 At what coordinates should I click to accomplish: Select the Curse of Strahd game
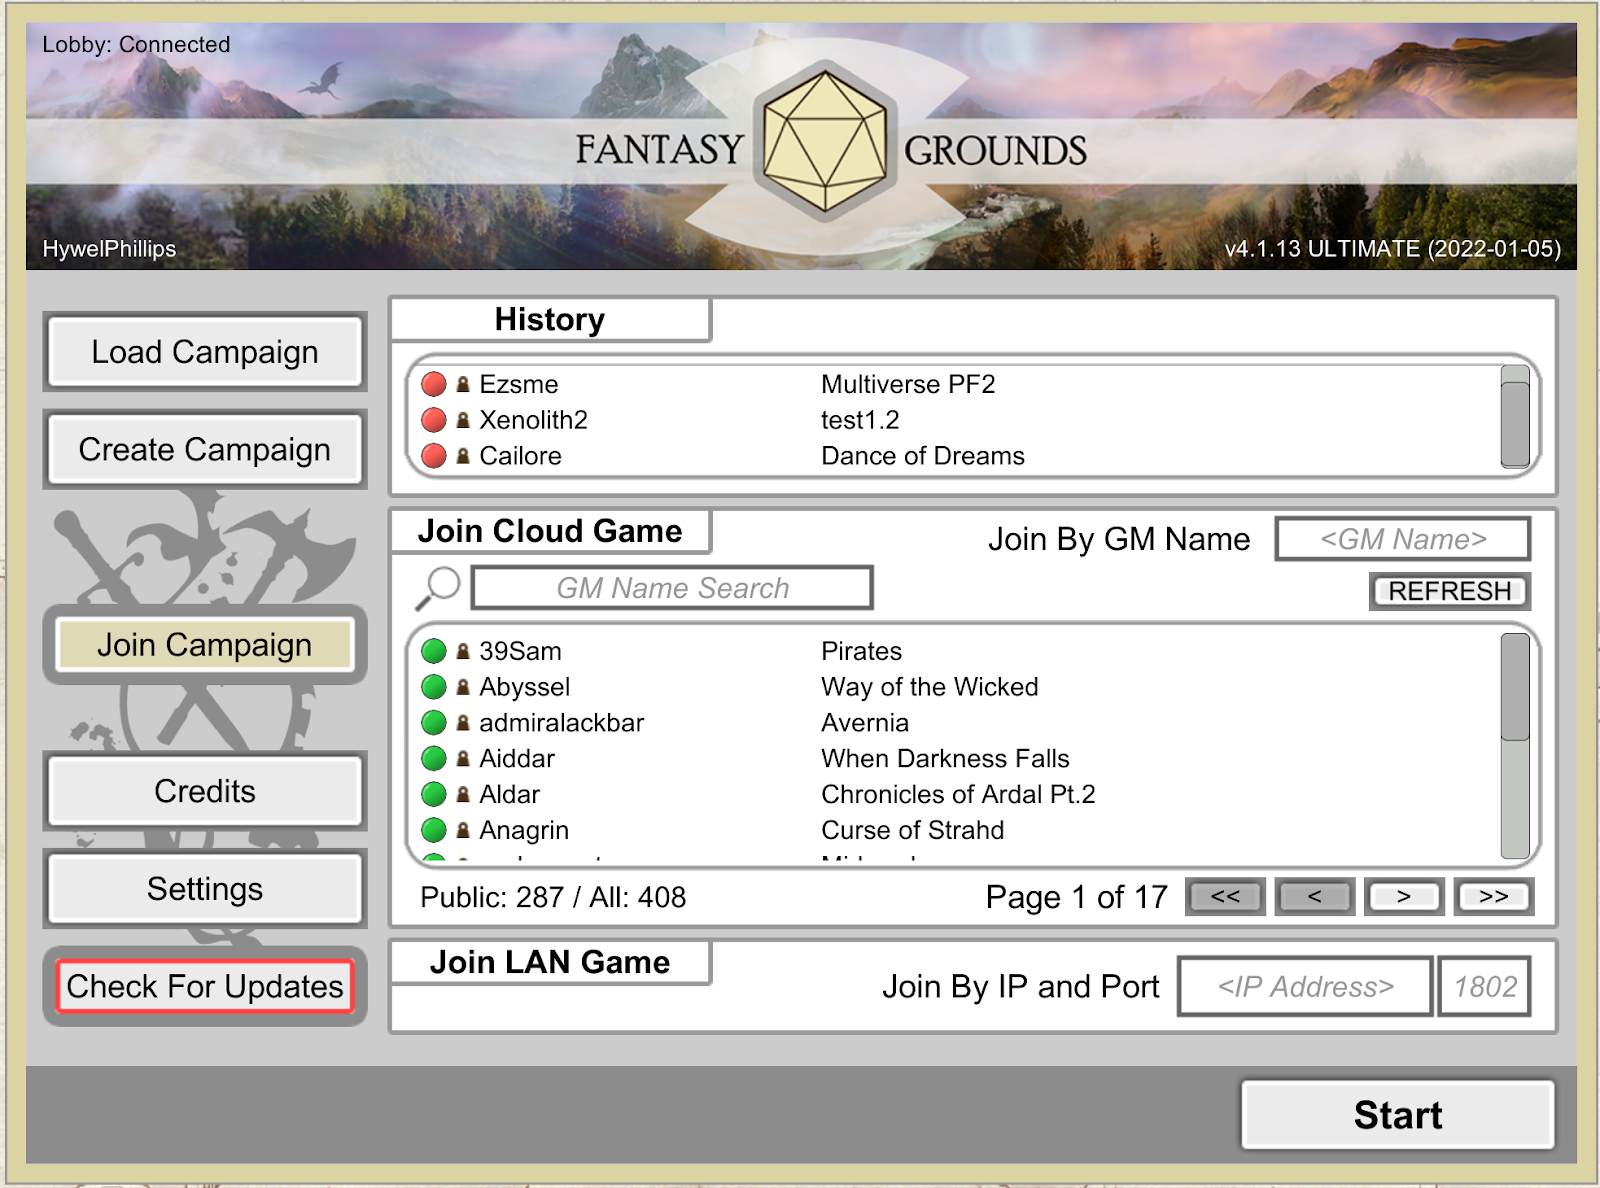click(913, 830)
